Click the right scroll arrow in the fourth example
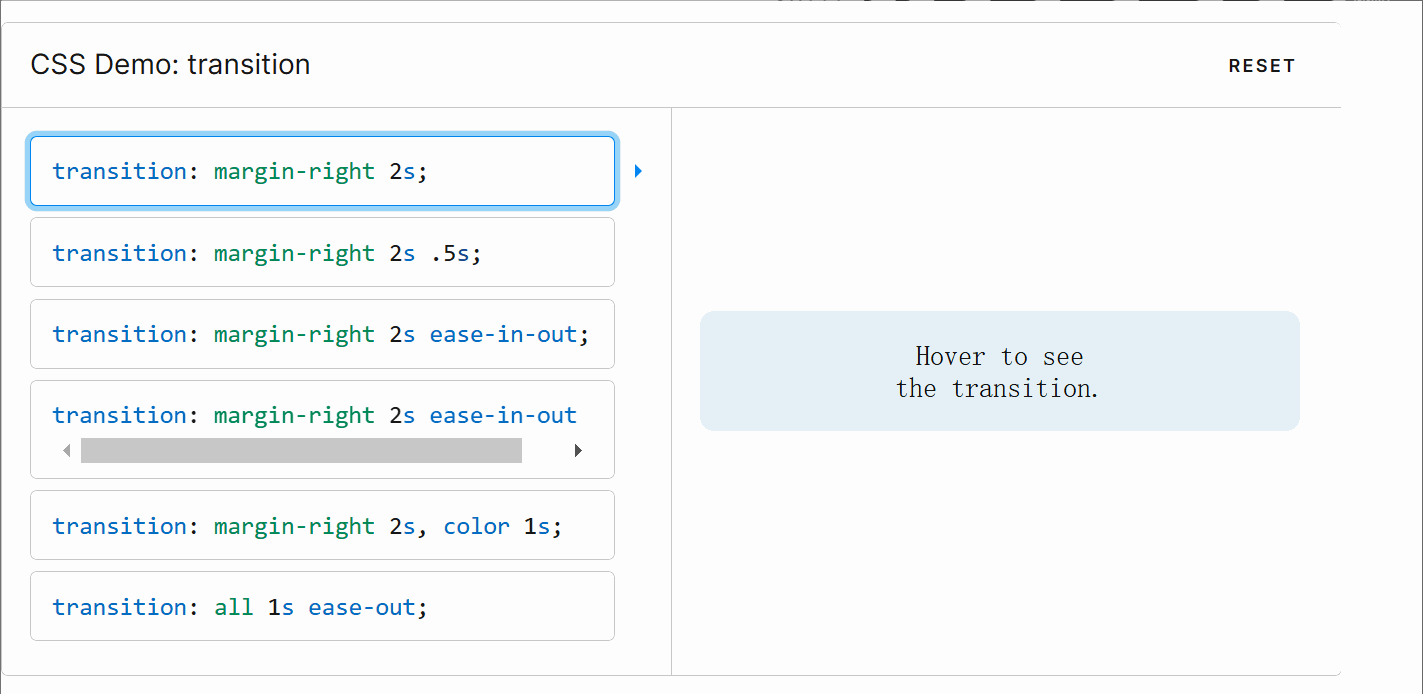Screen dimensions: 1423x694 tap(578, 450)
